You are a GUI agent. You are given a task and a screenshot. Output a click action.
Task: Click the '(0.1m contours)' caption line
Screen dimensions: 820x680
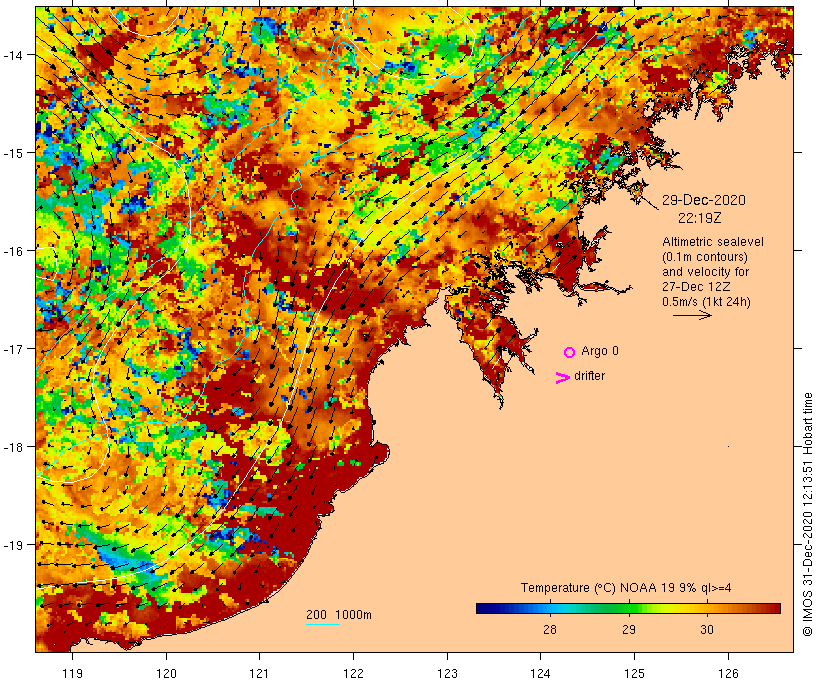click(x=705, y=257)
